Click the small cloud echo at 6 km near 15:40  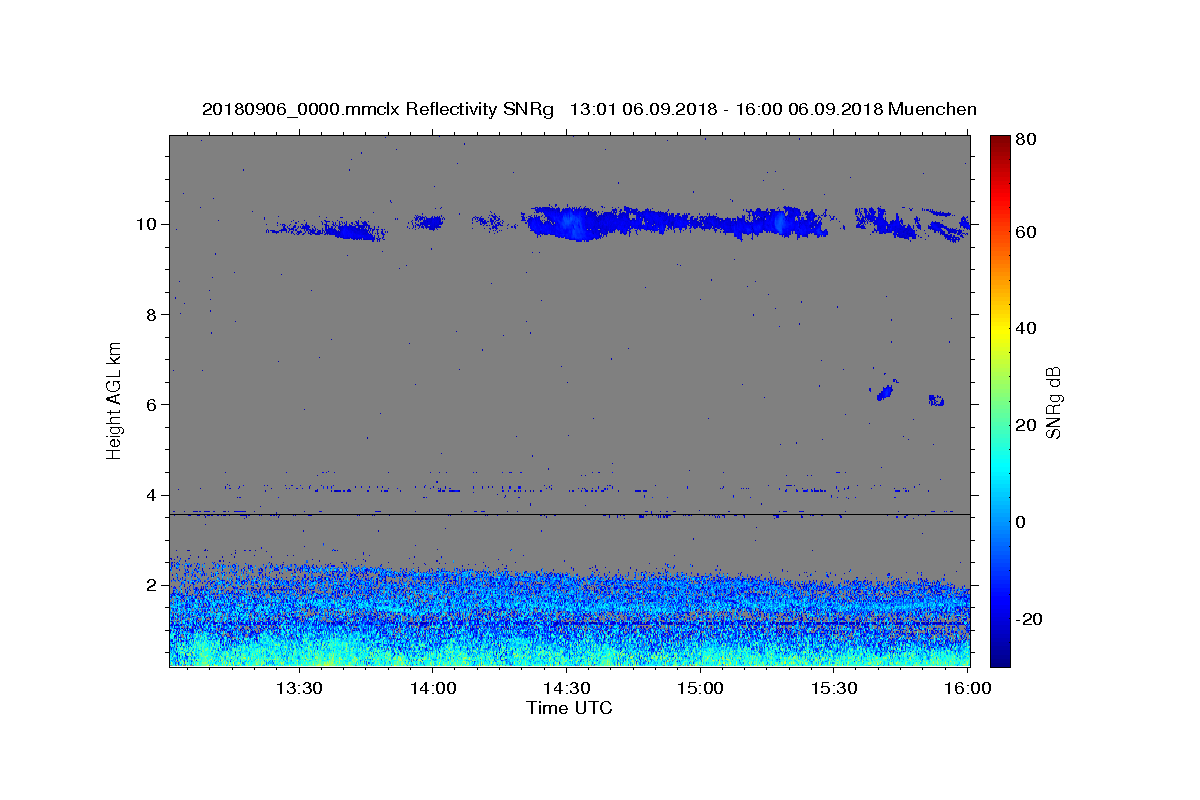coord(885,391)
